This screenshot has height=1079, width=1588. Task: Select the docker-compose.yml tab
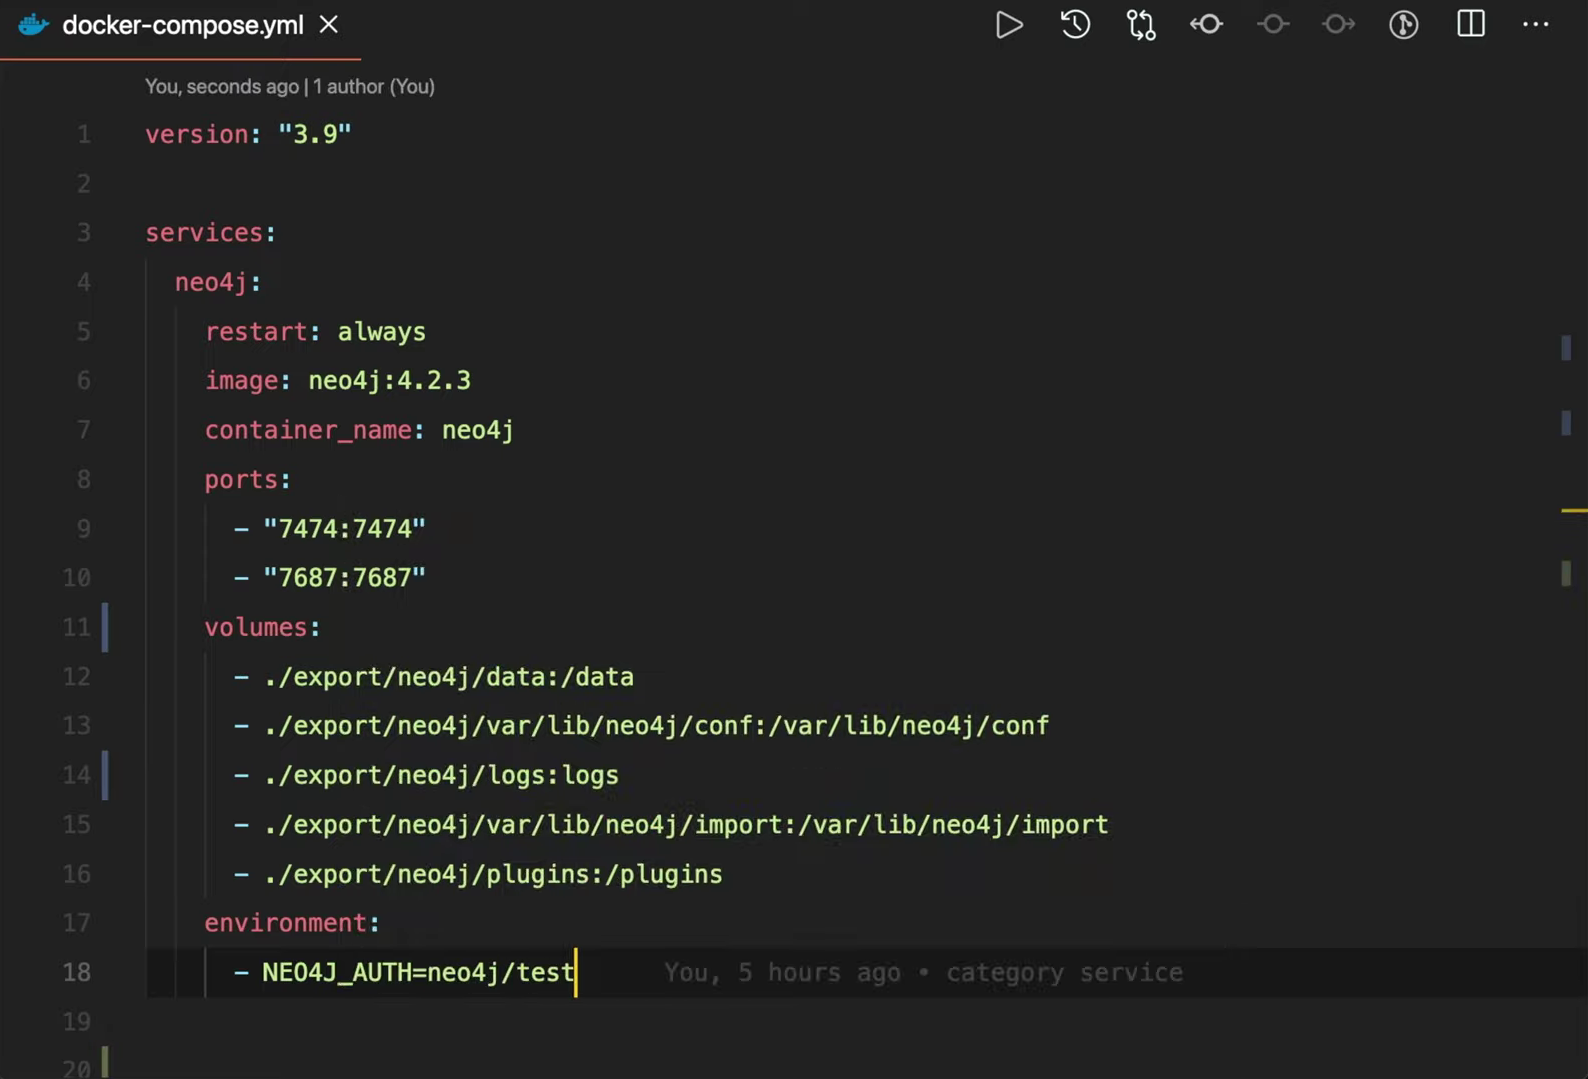tap(181, 26)
